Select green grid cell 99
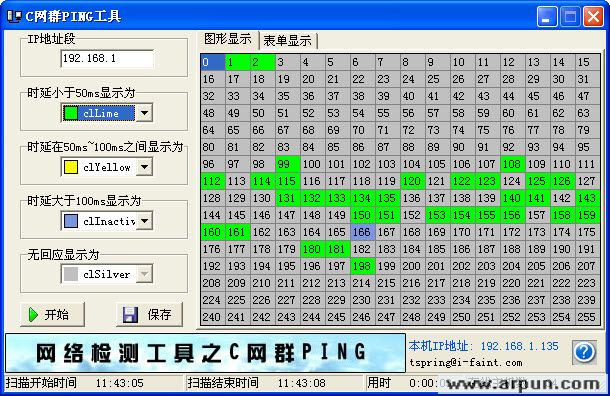This screenshot has height=396, width=610. (x=288, y=164)
